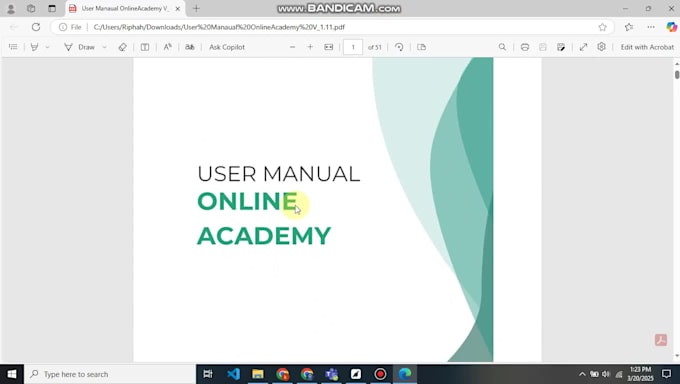Open the browser profile icon
This screenshot has width=680, height=384.
click(x=11, y=8)
